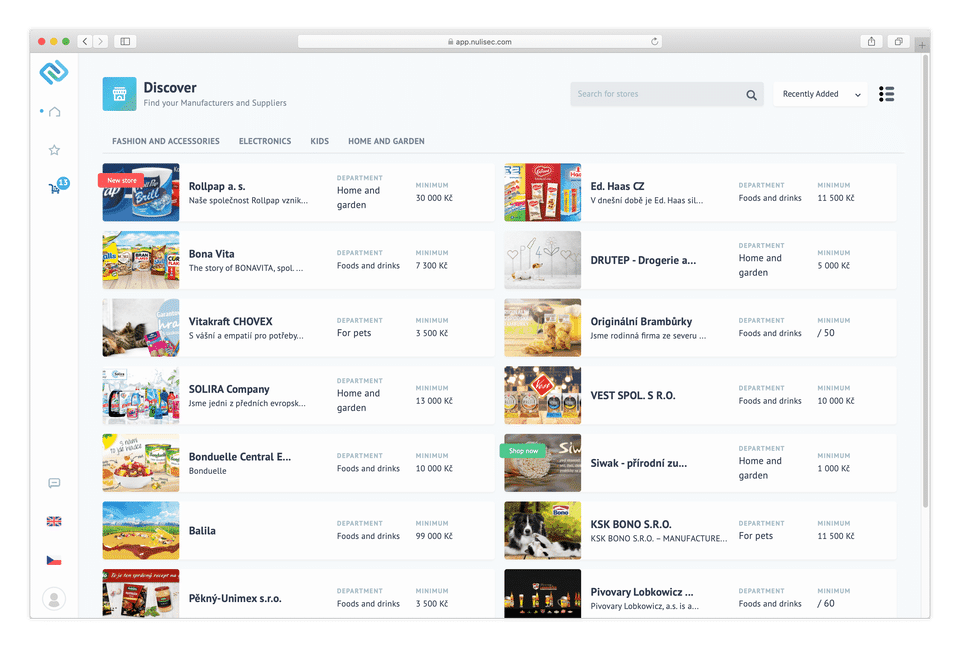960x648 pixels.
Task: Click Vitakraft department For pets
Action: [x=354, y=333]
